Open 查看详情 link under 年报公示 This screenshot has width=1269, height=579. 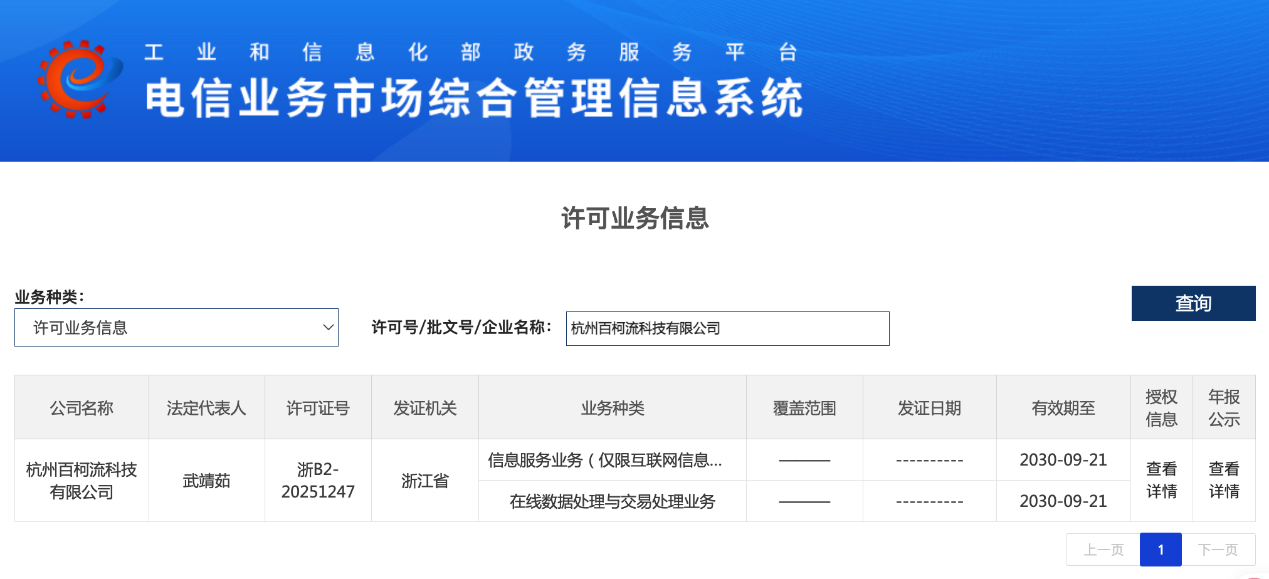[x=1224, y=480]
